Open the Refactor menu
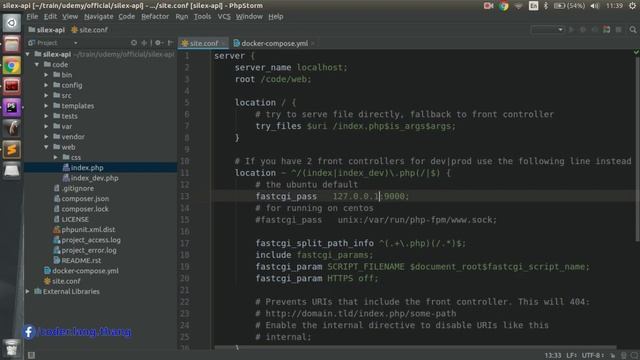 point(155,17)
